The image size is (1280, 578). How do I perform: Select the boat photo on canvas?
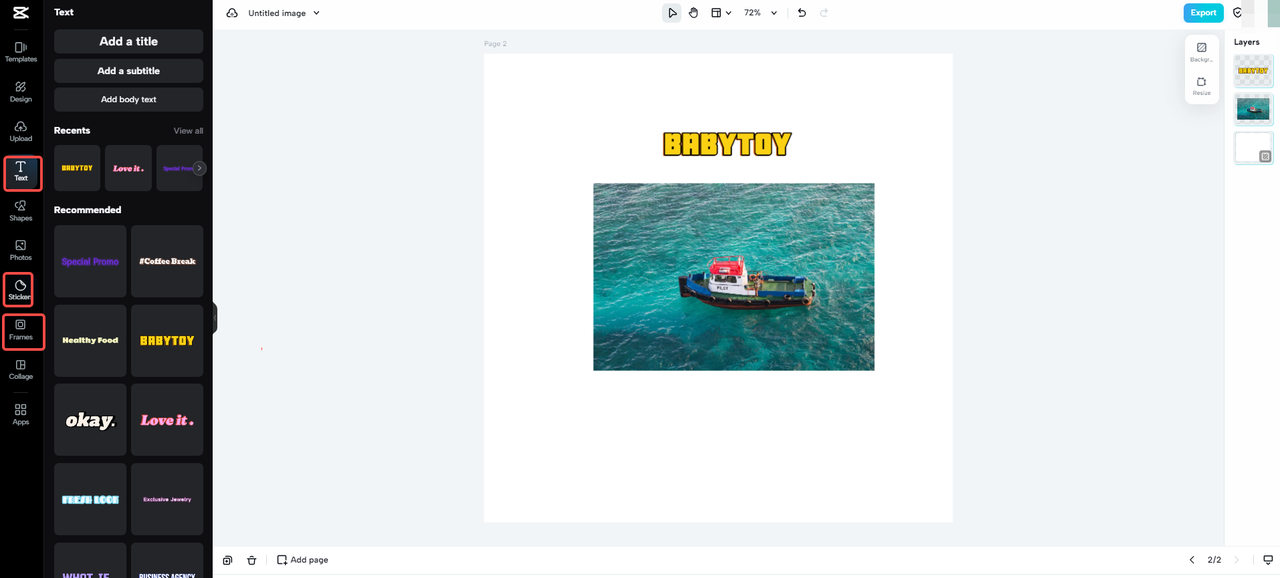733,276
